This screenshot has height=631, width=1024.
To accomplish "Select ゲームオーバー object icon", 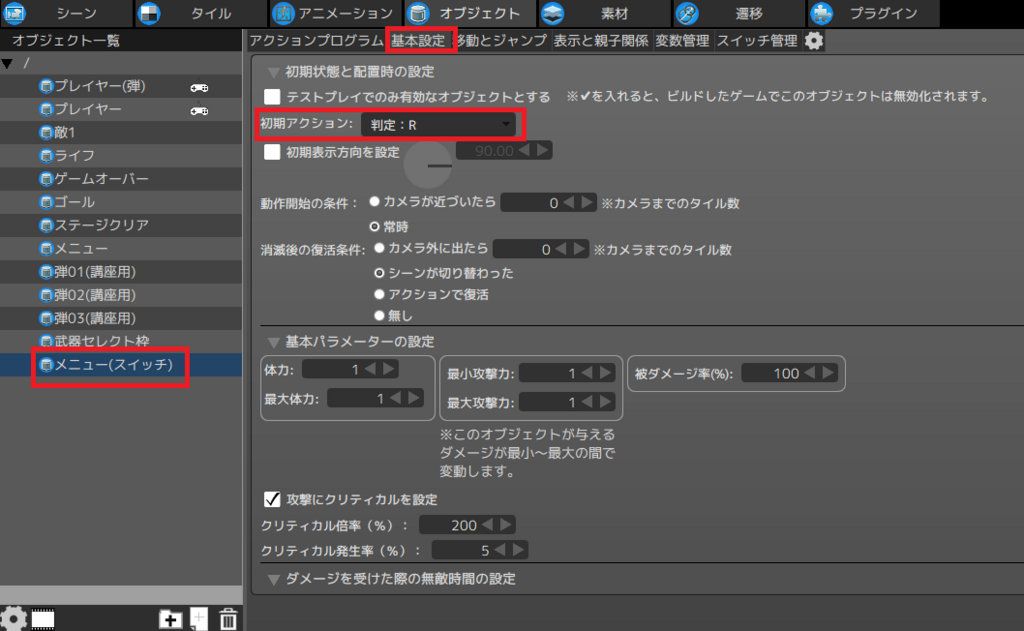I will pos(46,179).
